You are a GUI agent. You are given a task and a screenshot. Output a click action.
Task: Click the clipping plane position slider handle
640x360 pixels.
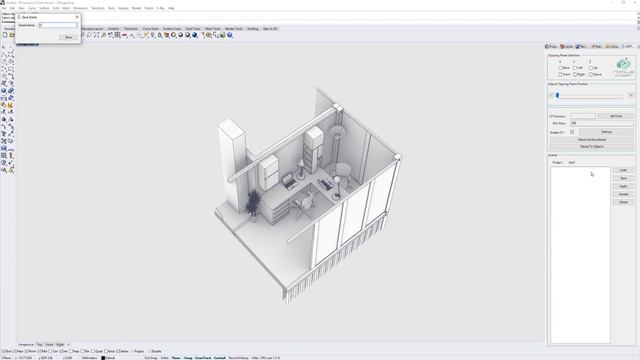(x=557, y=95)
